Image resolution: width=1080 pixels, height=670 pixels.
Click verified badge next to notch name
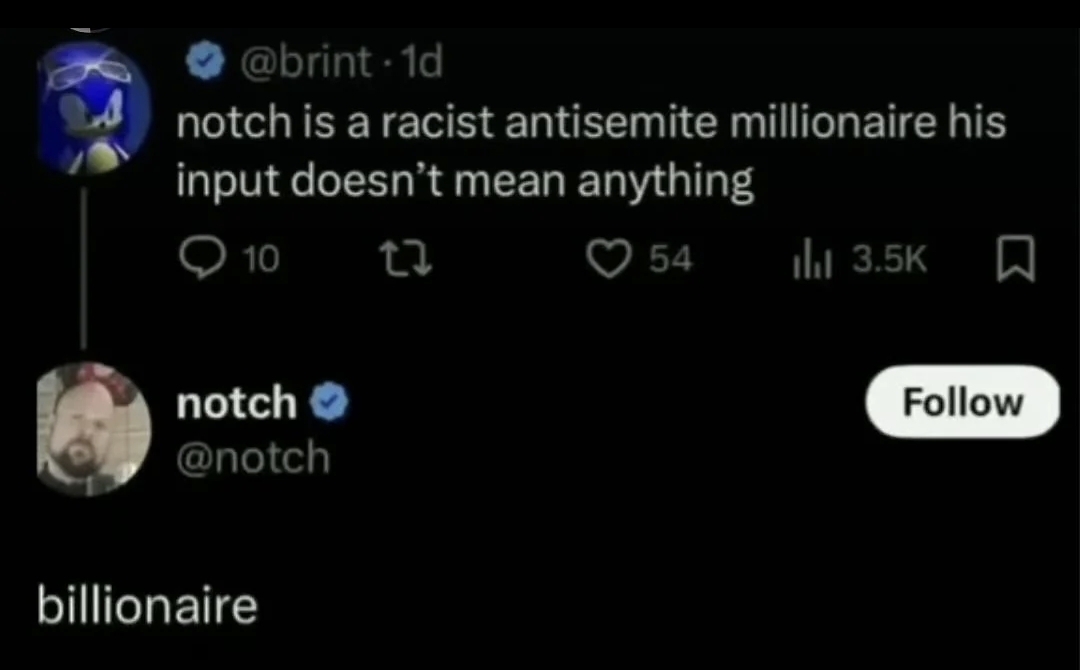pos(329,403)
